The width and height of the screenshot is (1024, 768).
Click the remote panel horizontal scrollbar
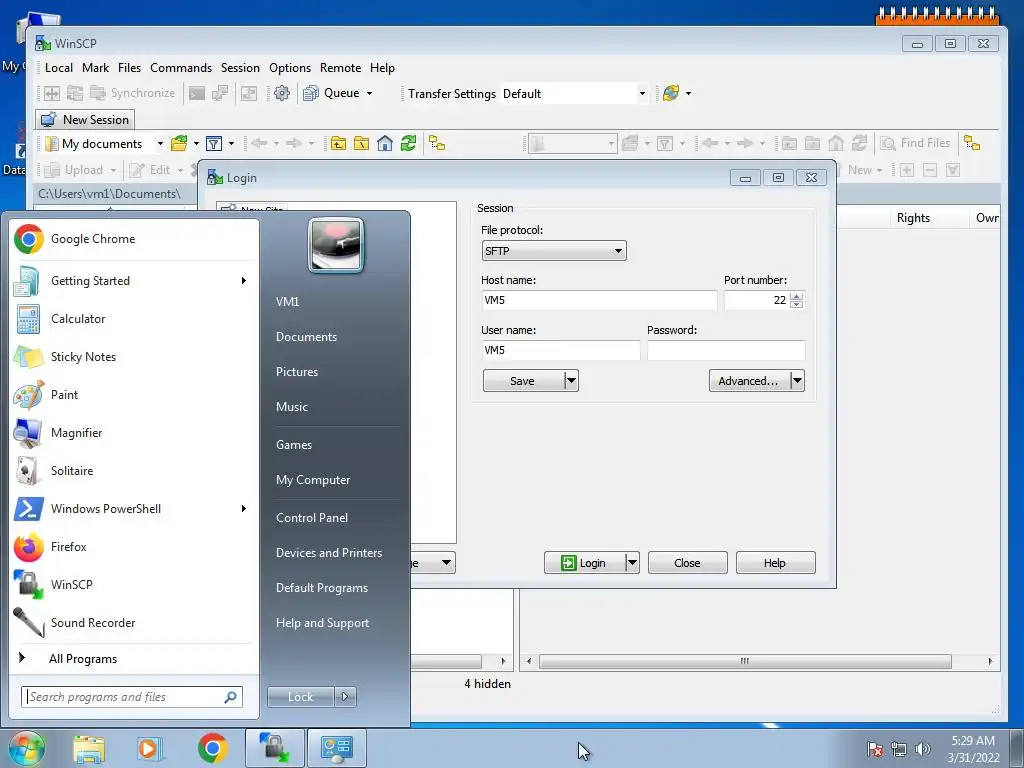[x=745, y=661]
